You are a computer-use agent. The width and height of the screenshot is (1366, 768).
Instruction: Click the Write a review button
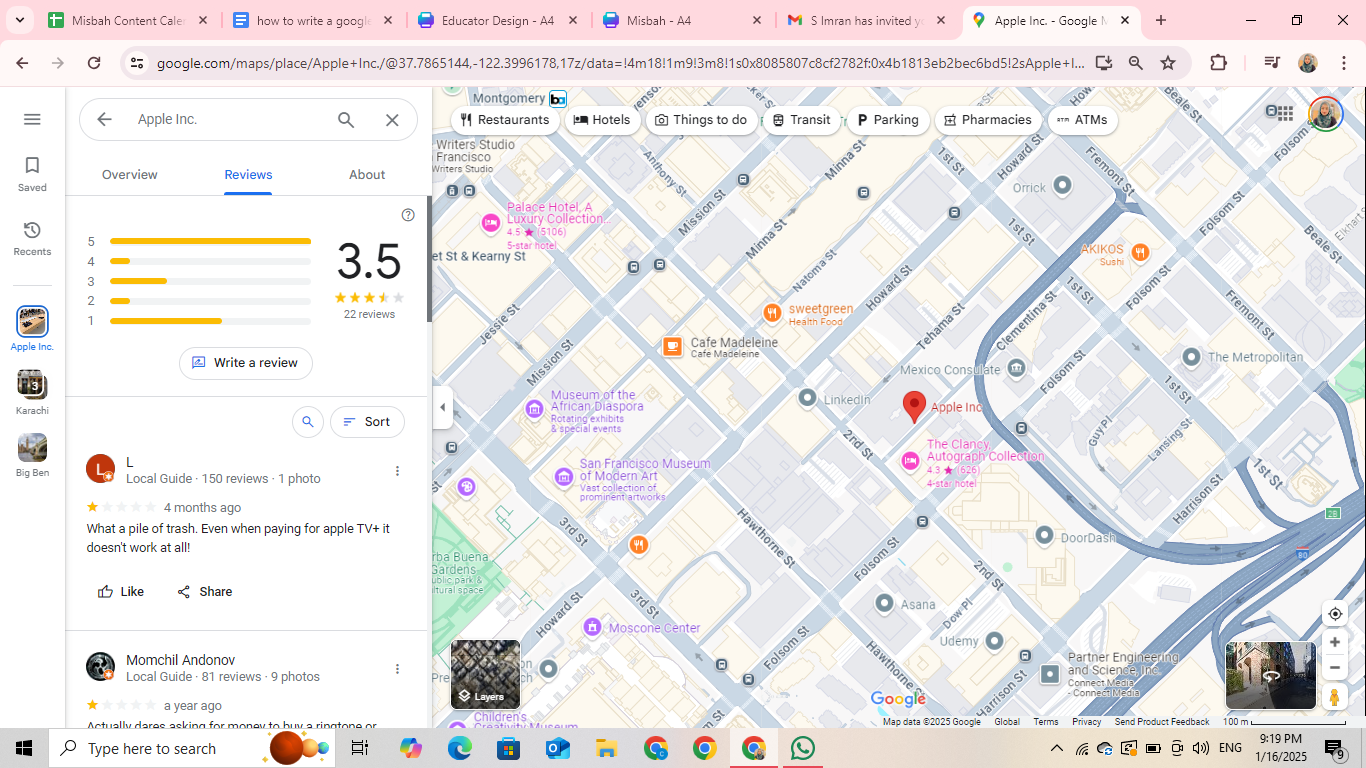tap(246, 363)
